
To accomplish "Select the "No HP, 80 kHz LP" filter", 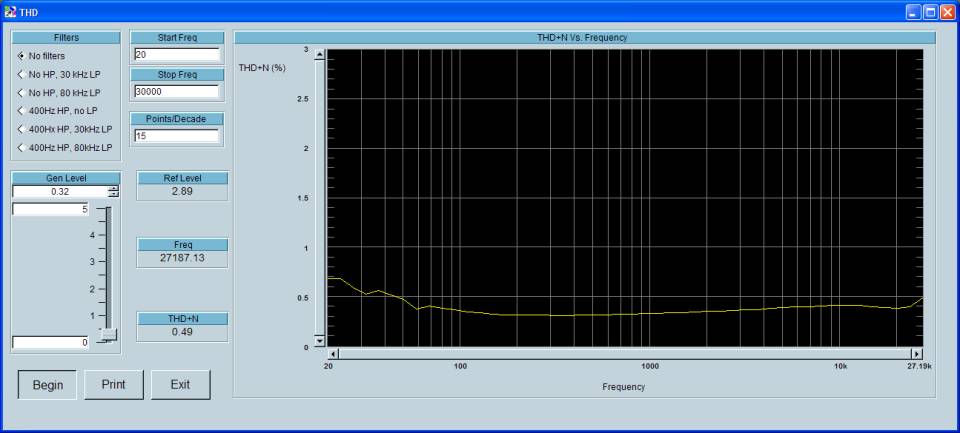I will point(21,92).
